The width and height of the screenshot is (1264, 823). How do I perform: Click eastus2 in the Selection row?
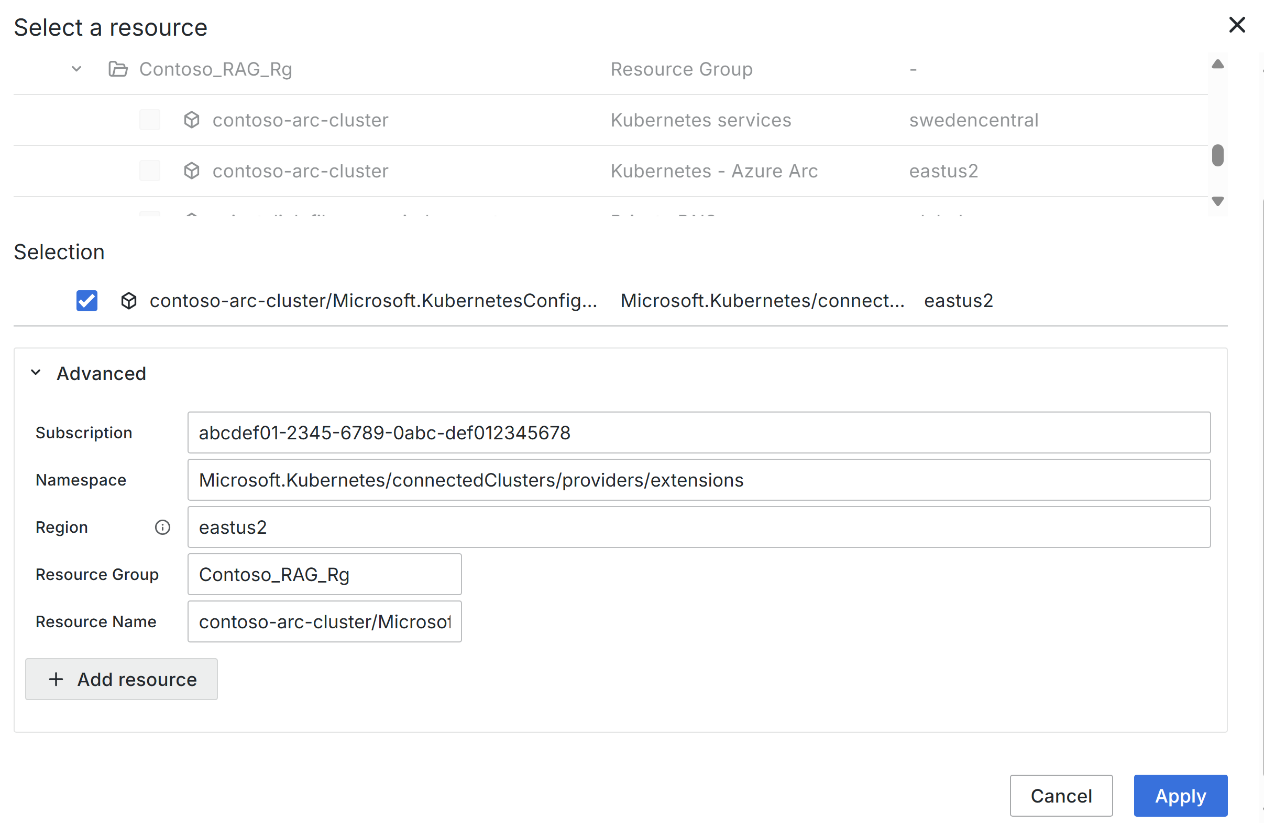(x=958, y=300)
